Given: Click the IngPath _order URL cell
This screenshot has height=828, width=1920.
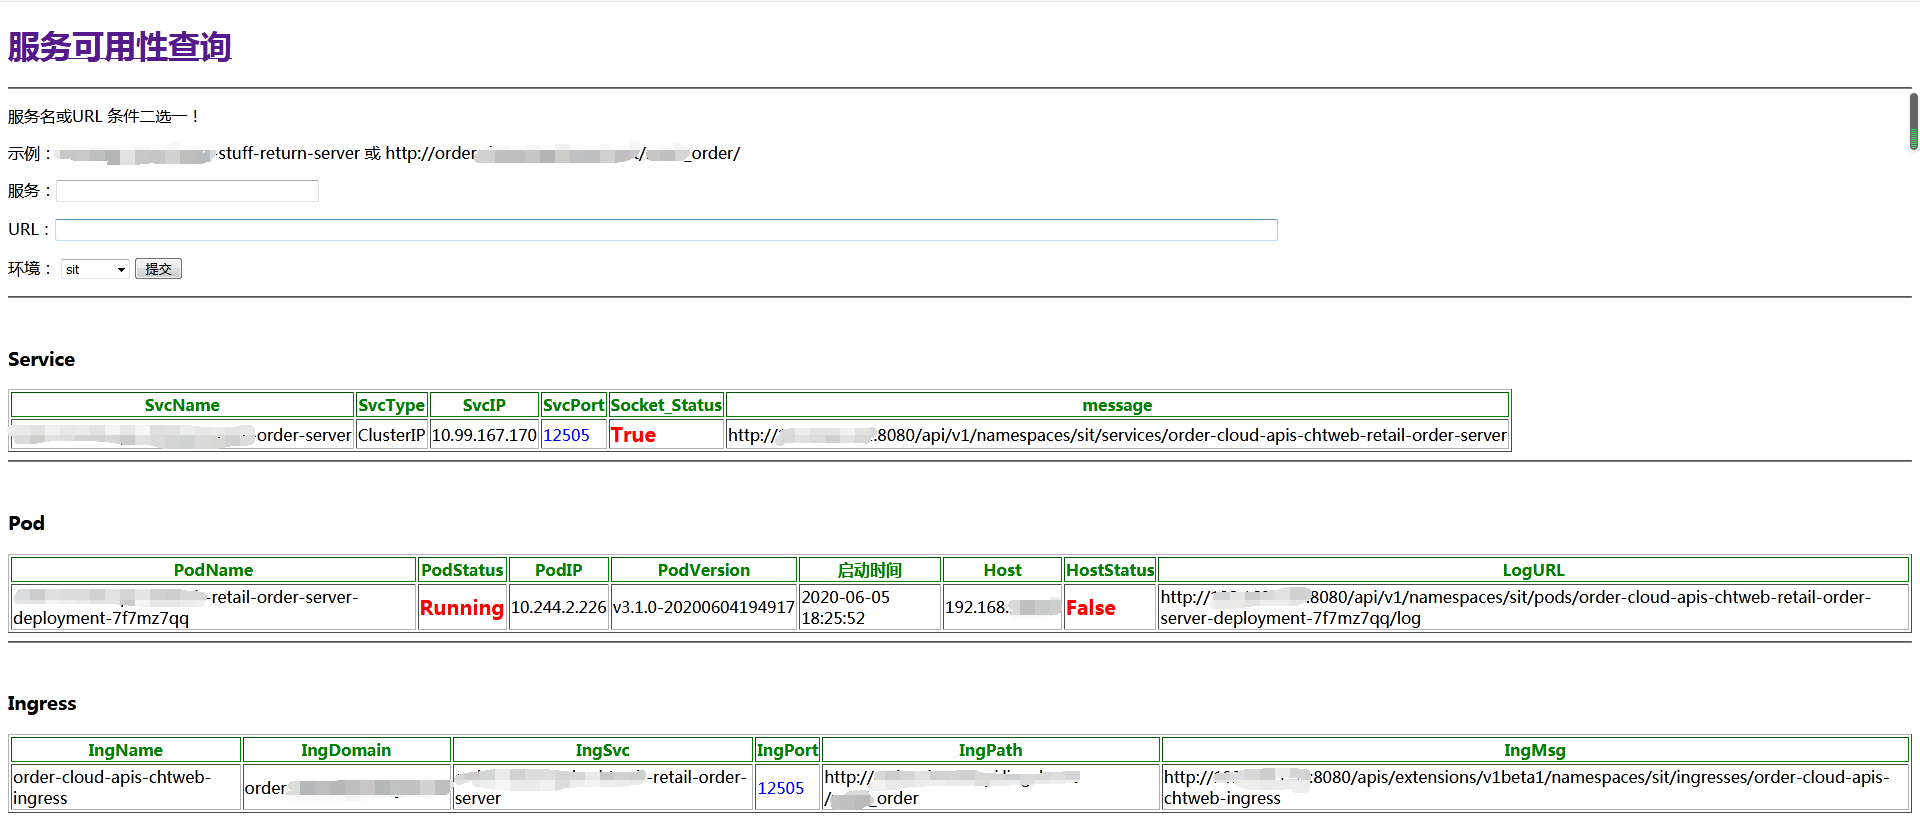Looking at the screenshot, I should click(990, 787).
